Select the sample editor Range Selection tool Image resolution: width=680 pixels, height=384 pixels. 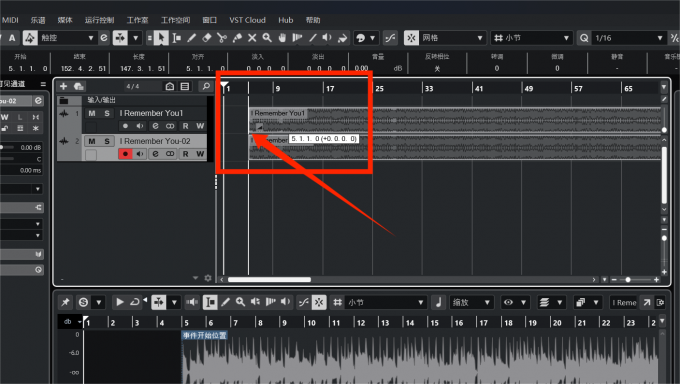[x=210, y=302]
